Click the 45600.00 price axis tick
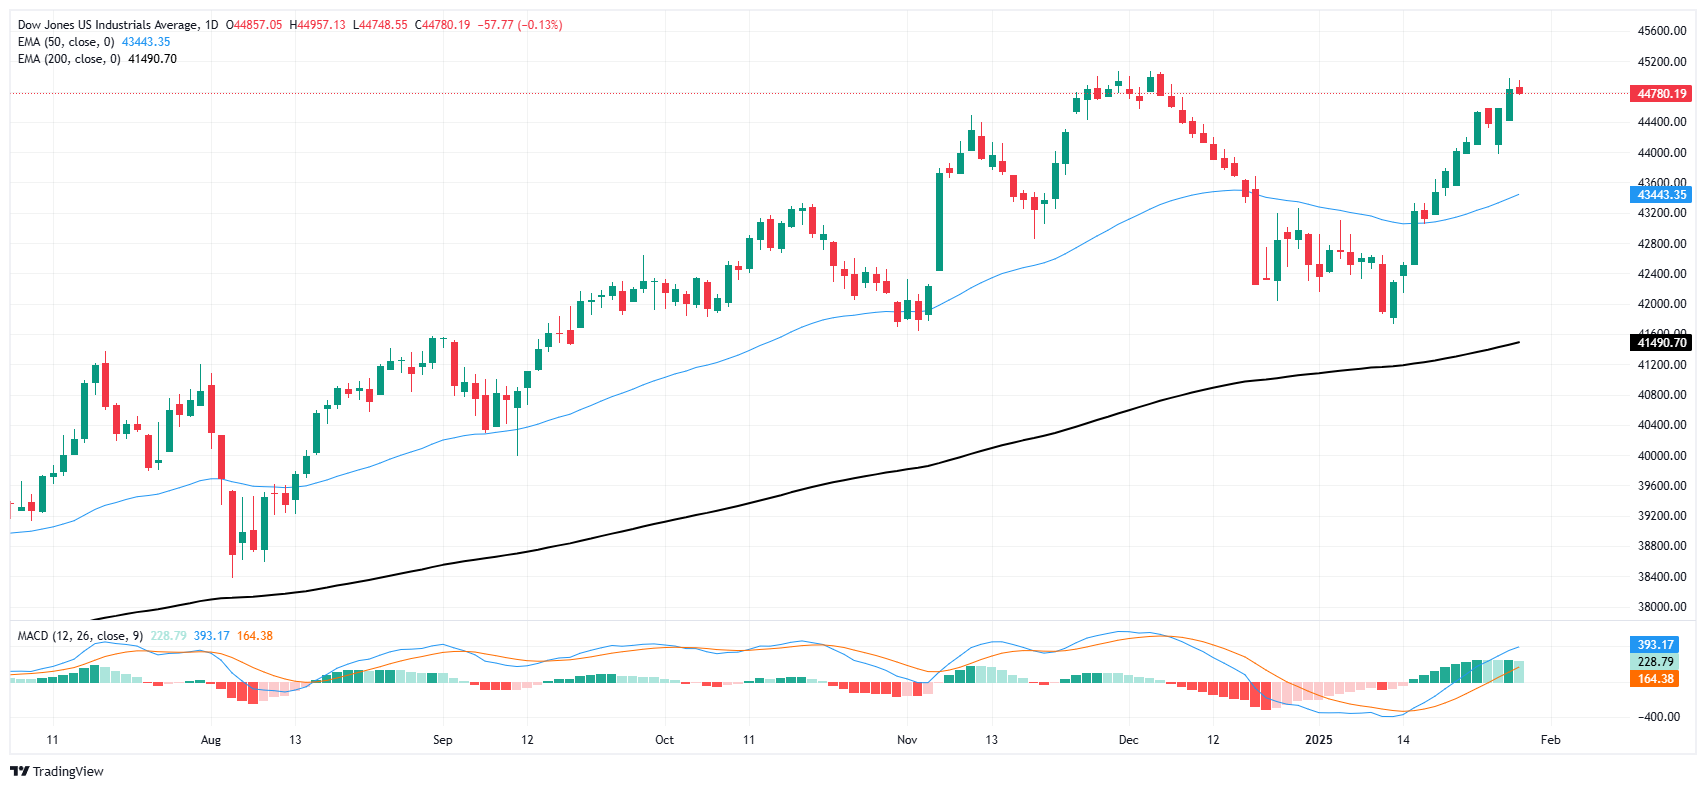 coord(1662,31)
